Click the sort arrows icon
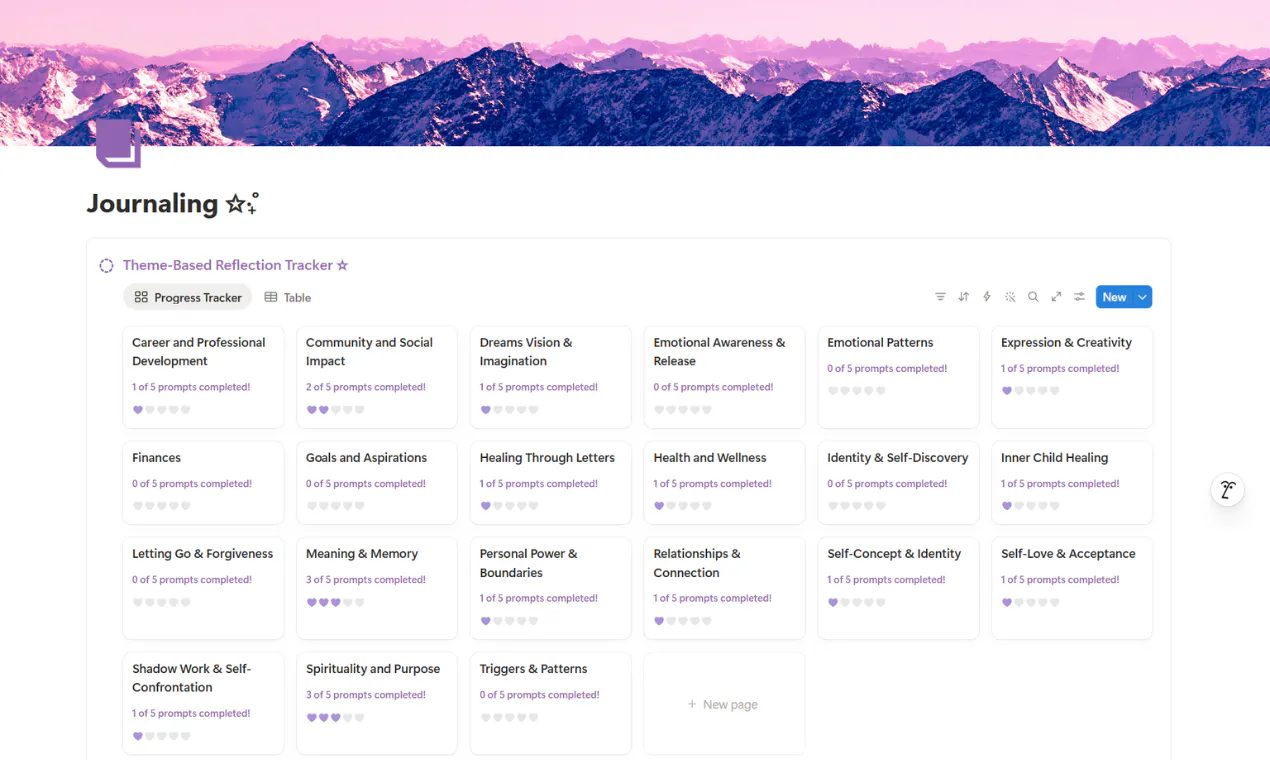 [964, 297]
